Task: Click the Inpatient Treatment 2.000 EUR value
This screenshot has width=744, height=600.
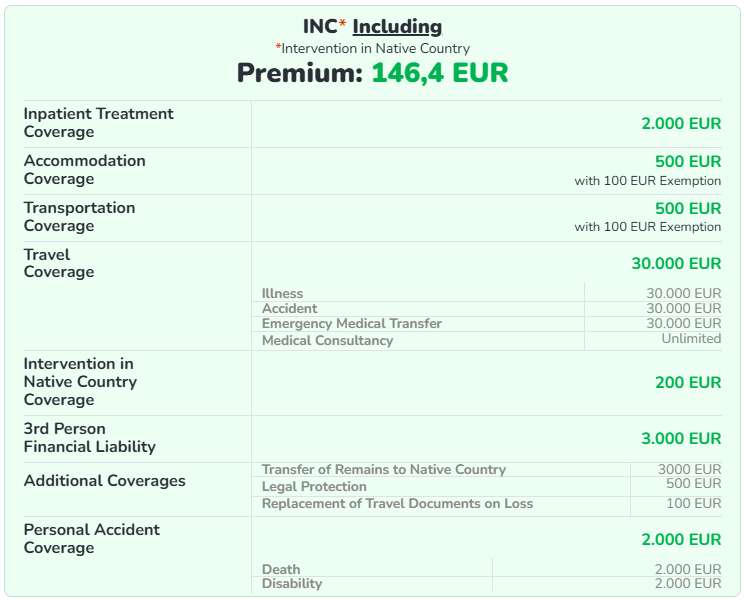Action: pyautogui.click(x=681, y=124)
